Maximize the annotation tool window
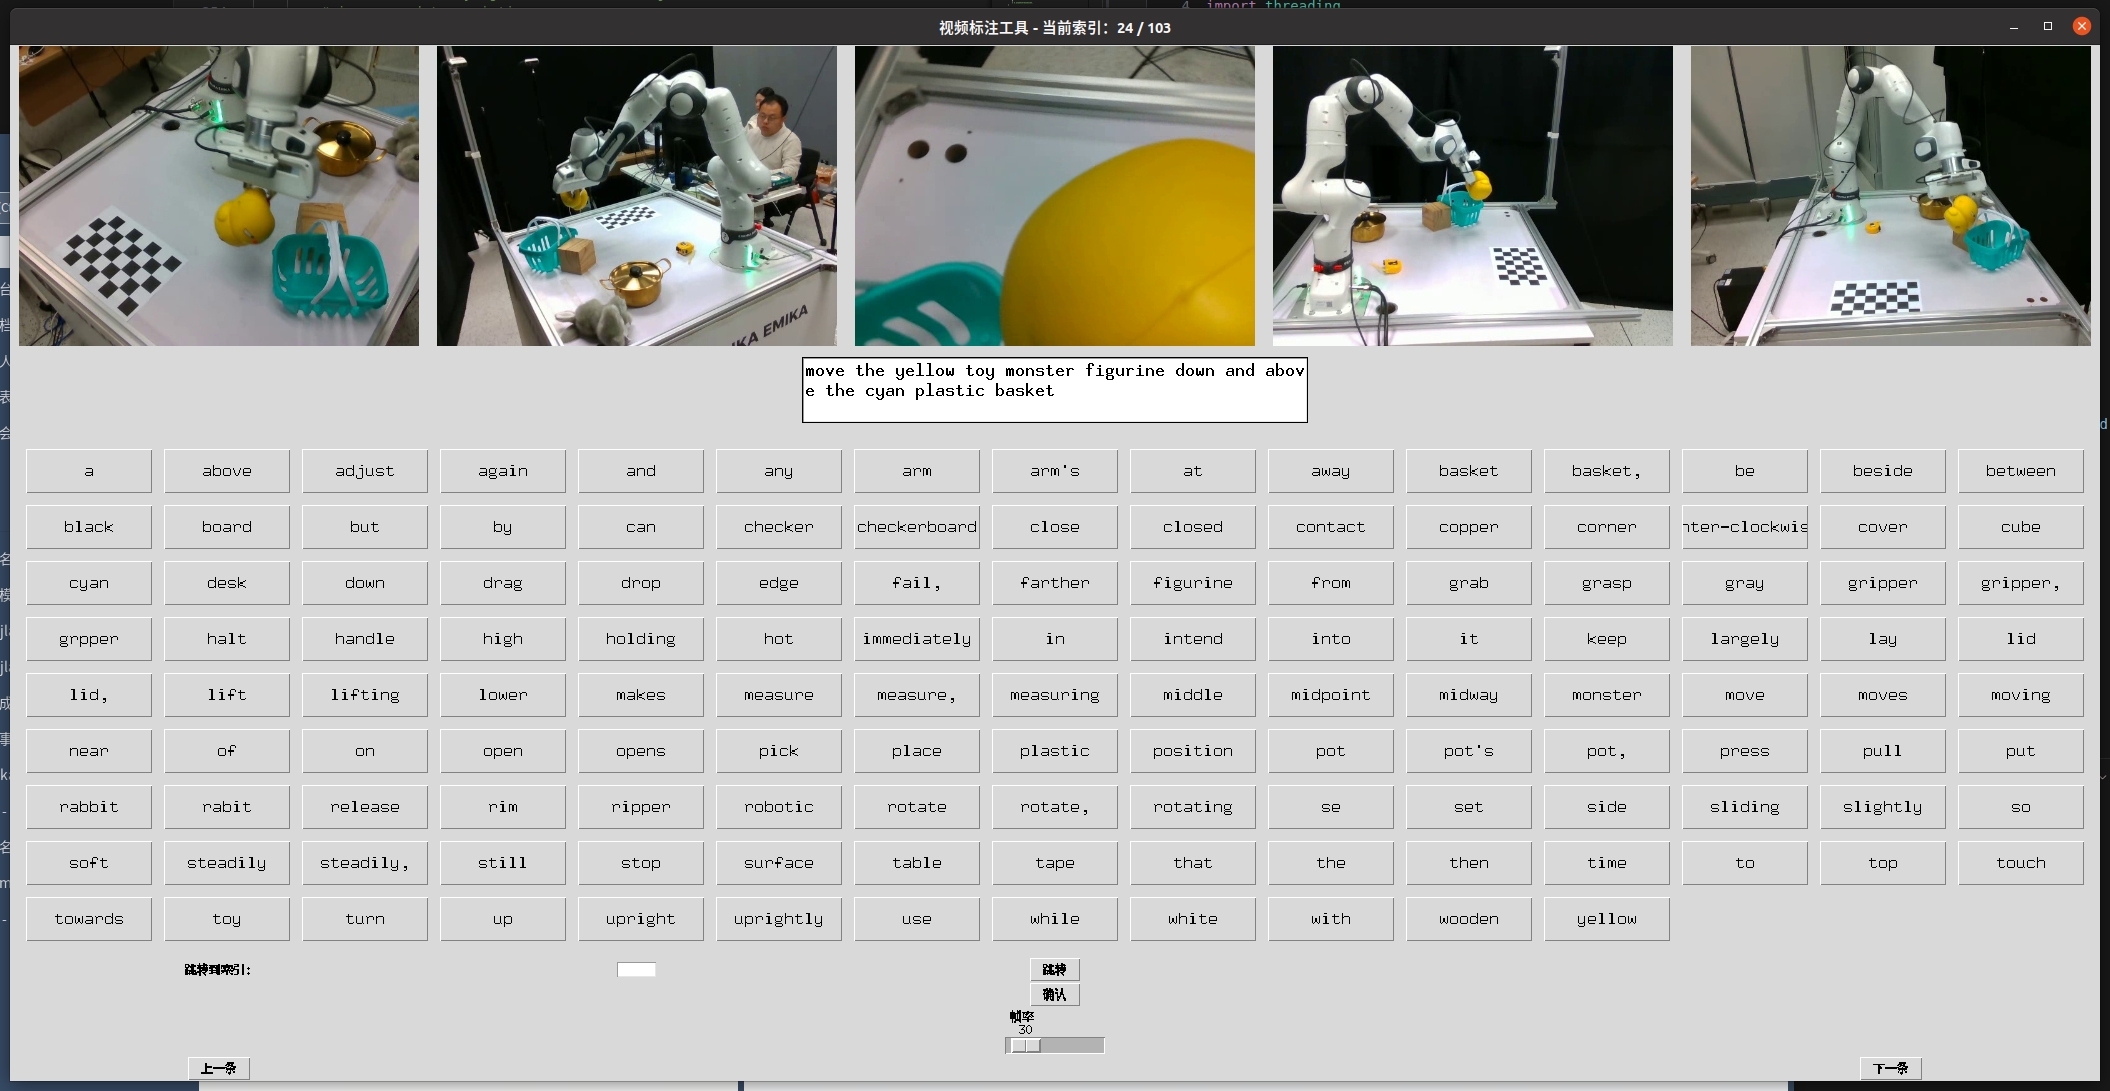The width and height of the screenshot is (2110, 1091). [x=2047, y=27]
